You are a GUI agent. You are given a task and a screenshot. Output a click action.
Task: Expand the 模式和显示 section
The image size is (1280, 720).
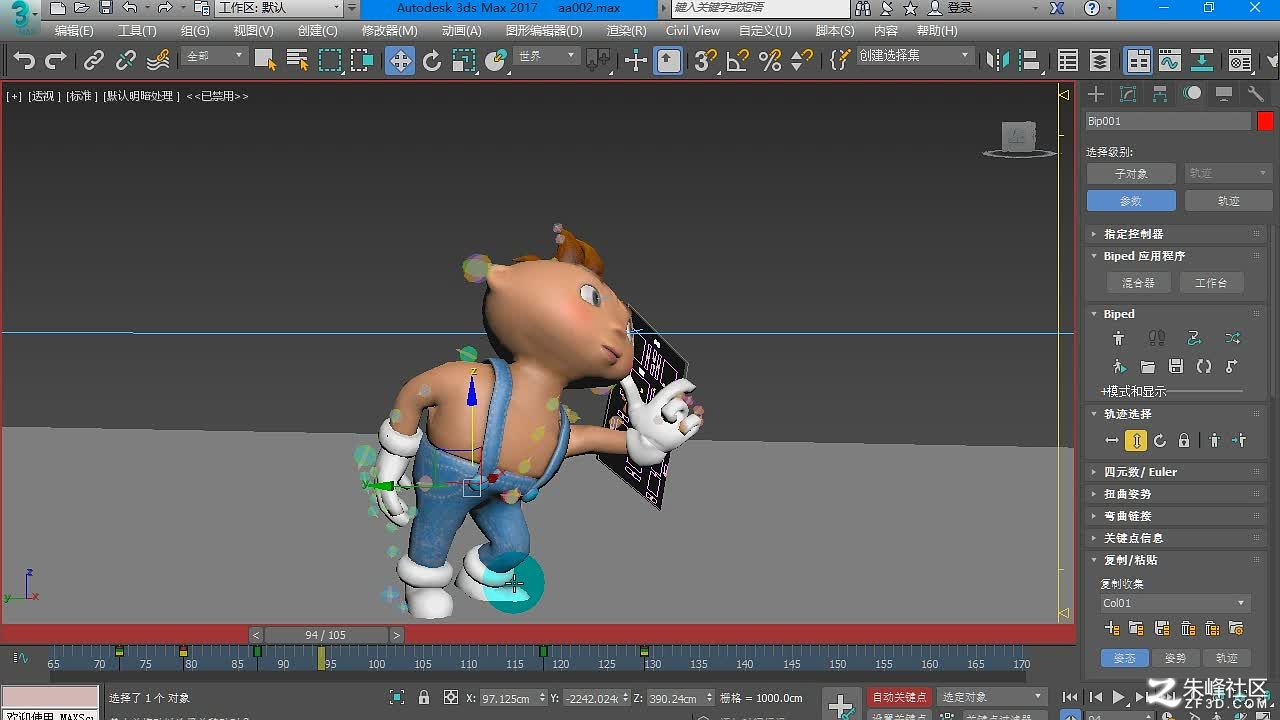click(x=1134, y=392)
